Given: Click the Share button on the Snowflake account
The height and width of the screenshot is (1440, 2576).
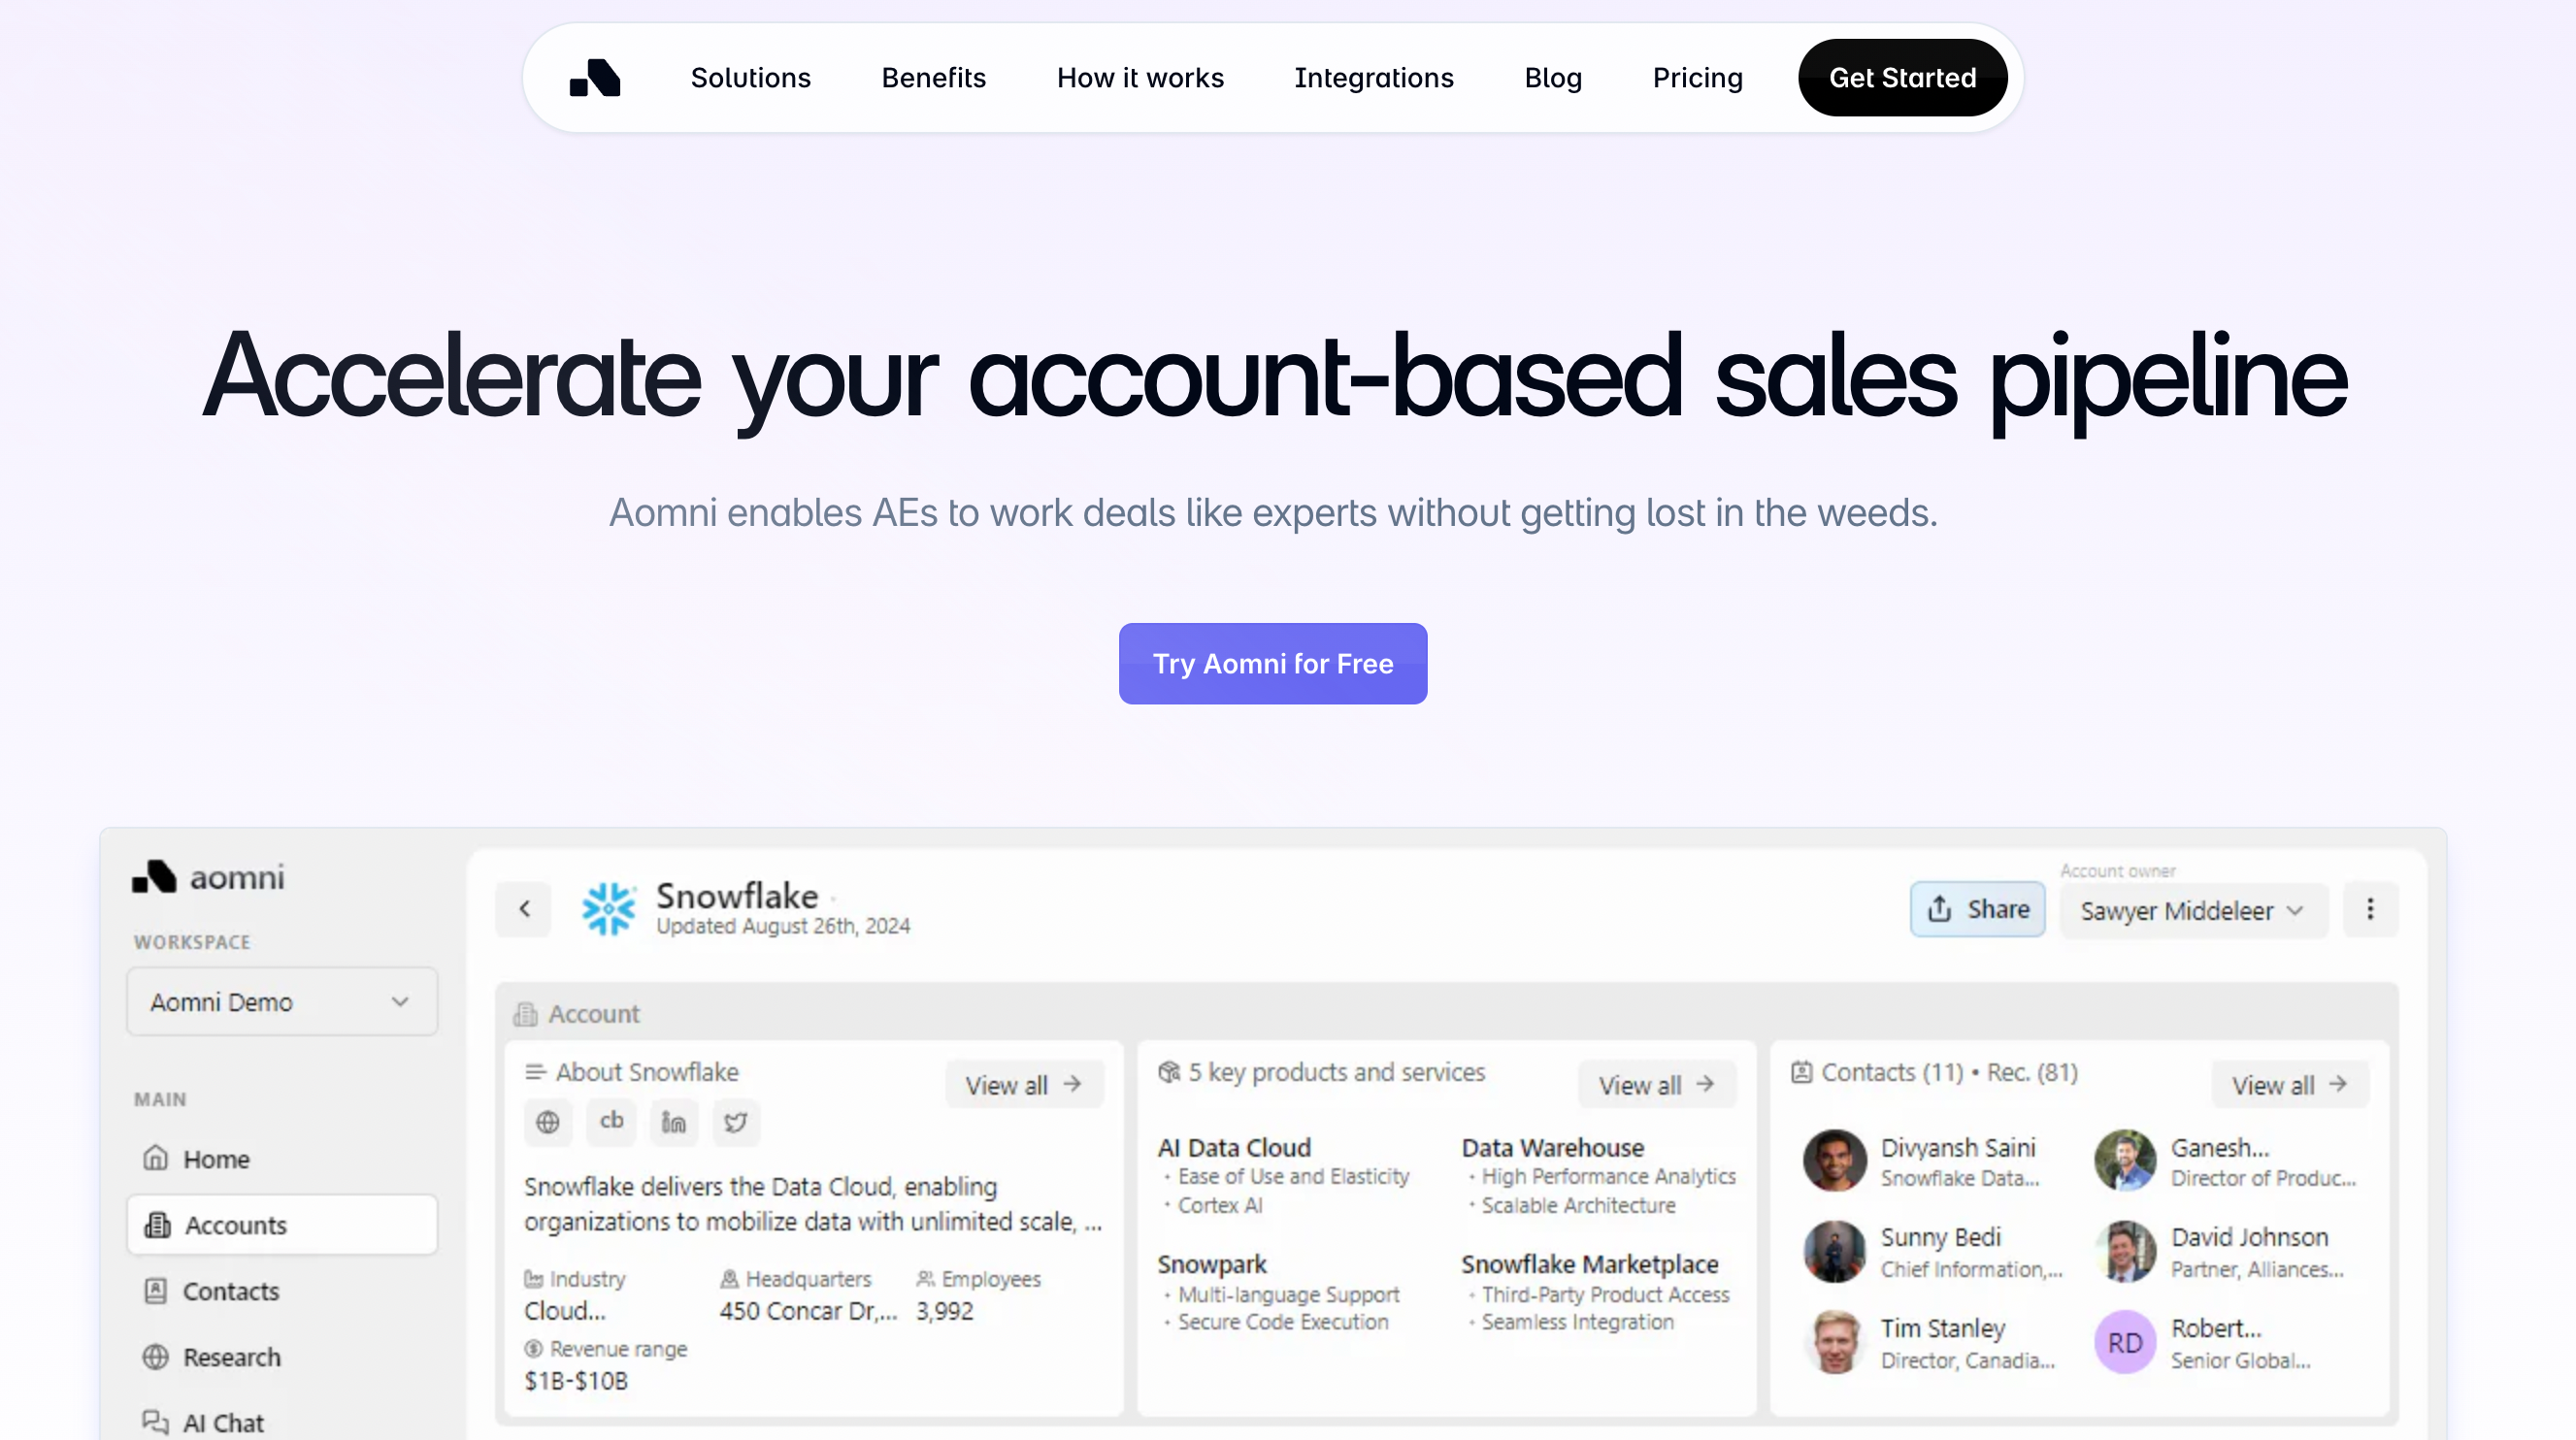Looking at the screenshot, I should click(1977, 909).
